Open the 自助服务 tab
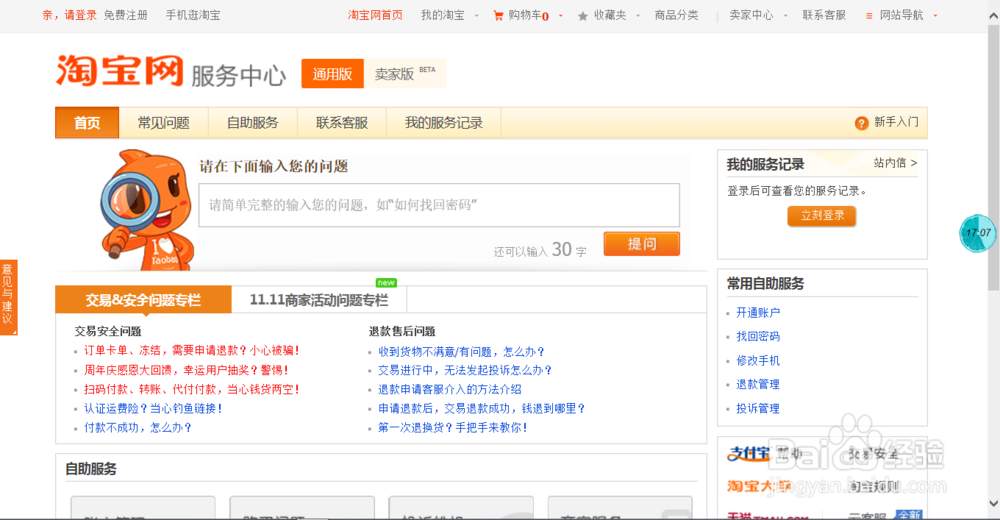 pyautogui.click(x=253, y=123)
